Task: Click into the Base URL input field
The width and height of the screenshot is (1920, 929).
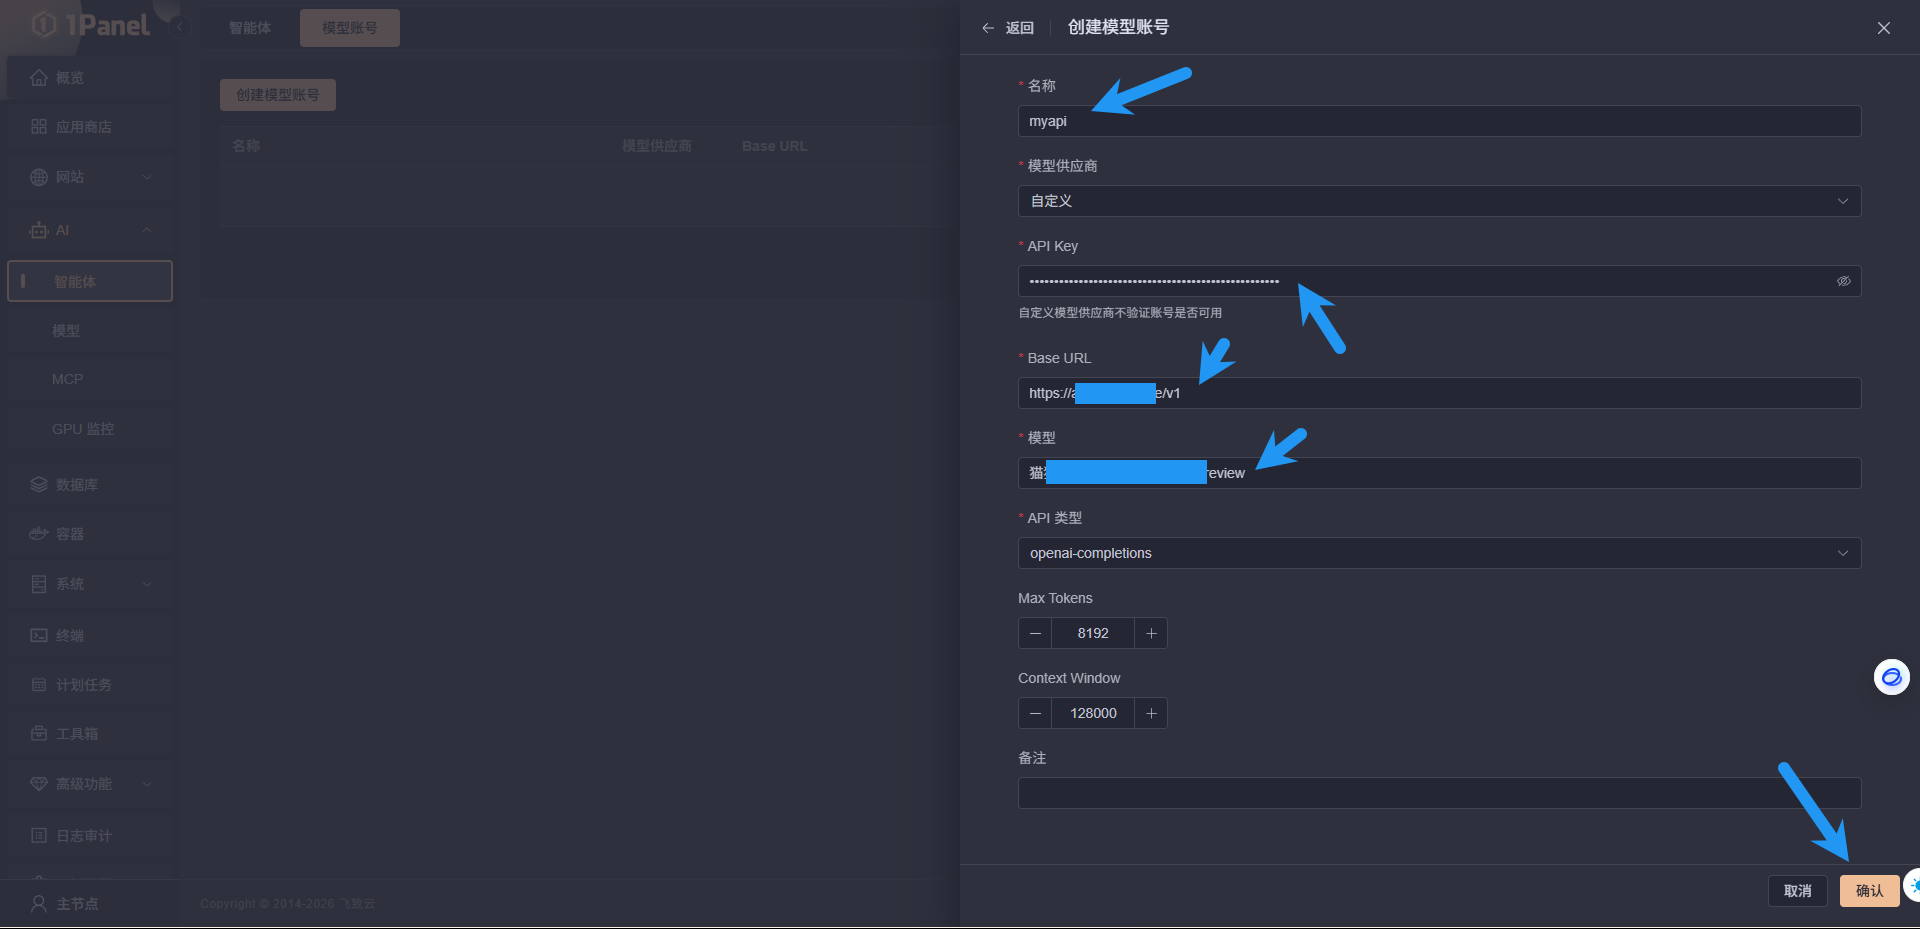Action: [1500, 393]
